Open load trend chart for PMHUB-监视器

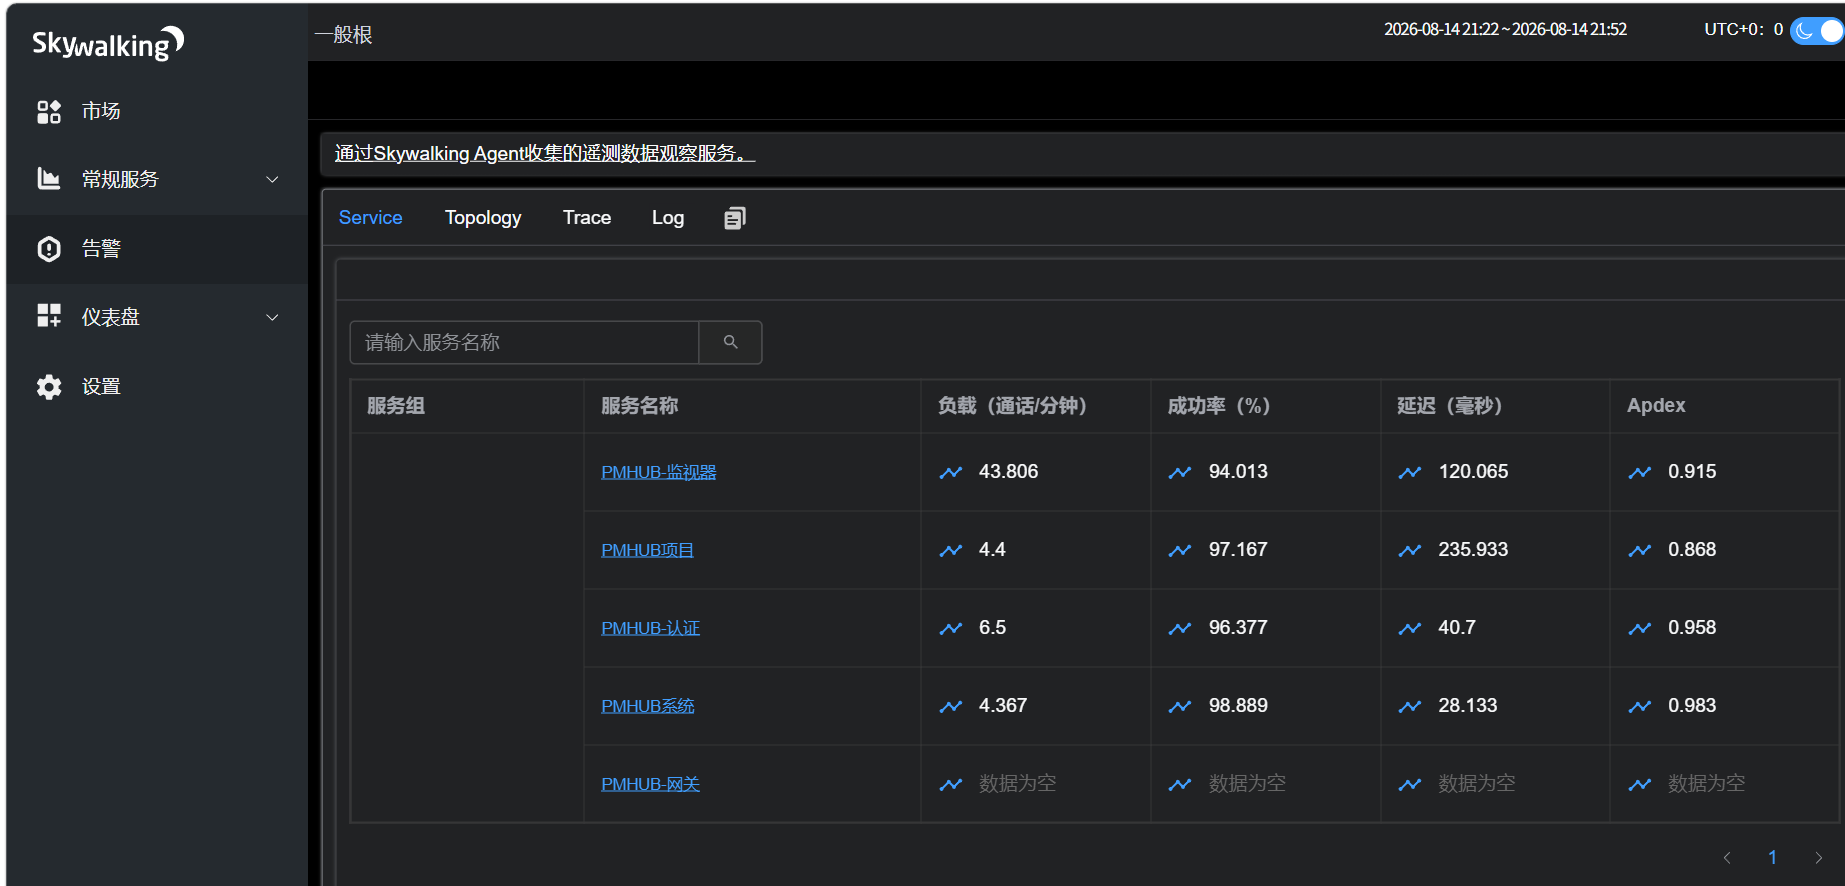951,472
